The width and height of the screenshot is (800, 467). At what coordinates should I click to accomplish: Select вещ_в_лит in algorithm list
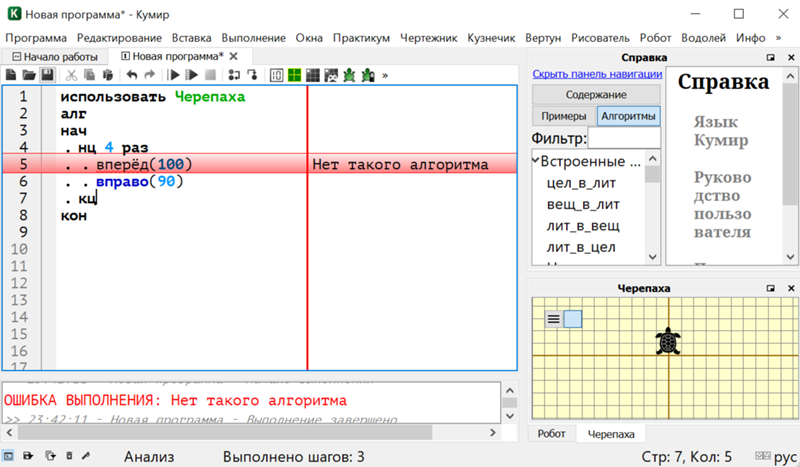[x=583, y=204]
